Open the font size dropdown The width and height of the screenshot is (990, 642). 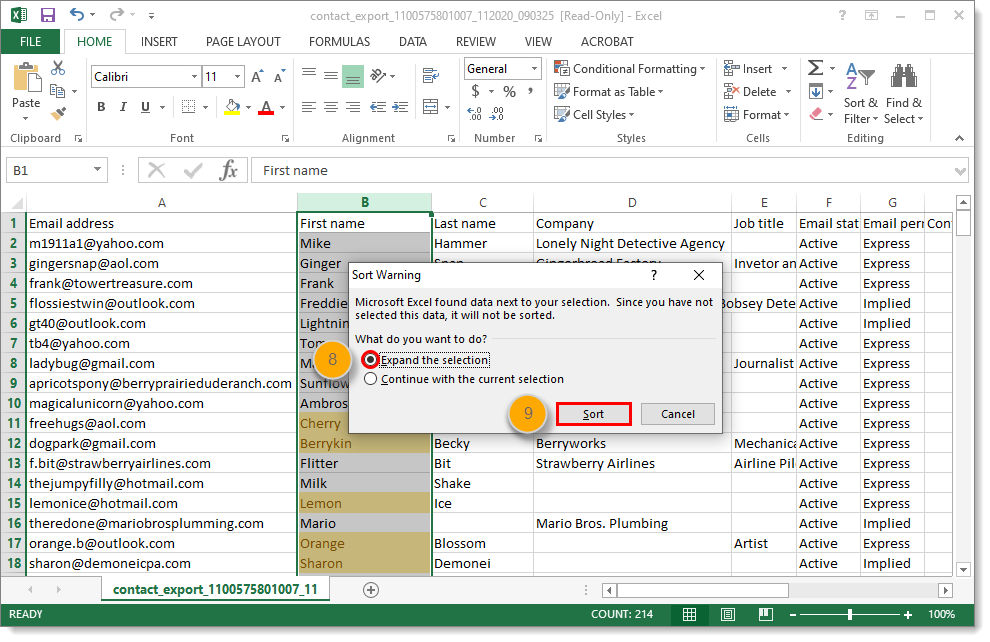pyautogui.click(x=237, y=77)
